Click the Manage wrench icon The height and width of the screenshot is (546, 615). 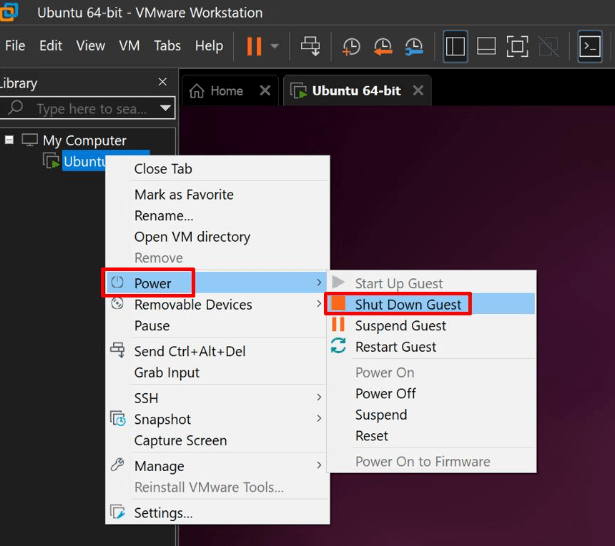coord(117,465)
